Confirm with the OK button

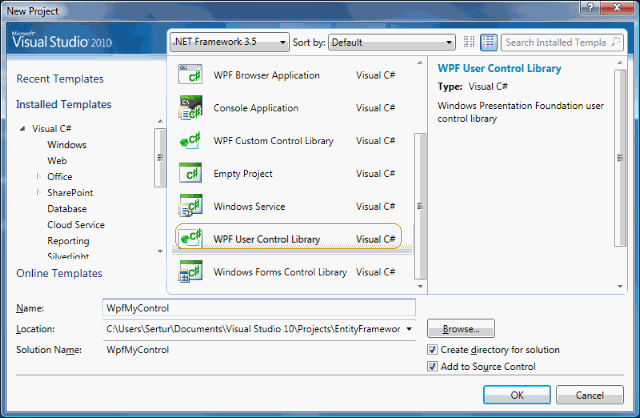(517, 395)
